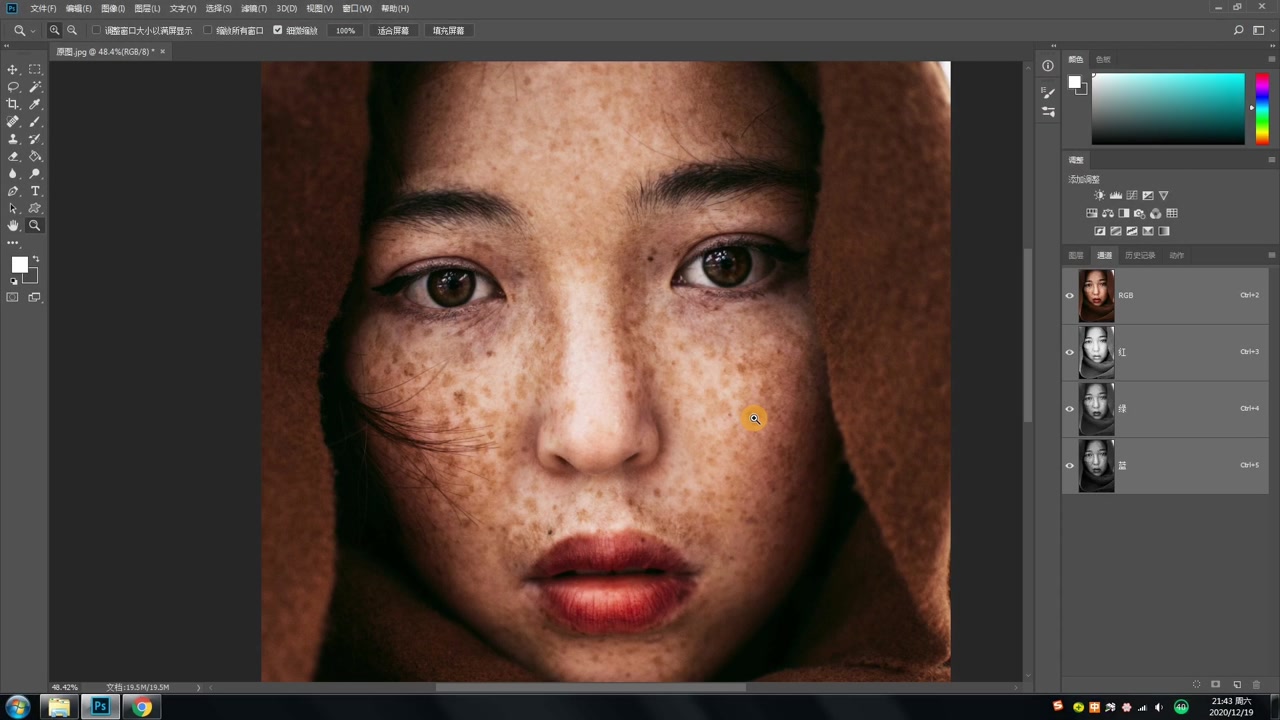
Task: Switch to the History tab
Action: (1140, 255)
